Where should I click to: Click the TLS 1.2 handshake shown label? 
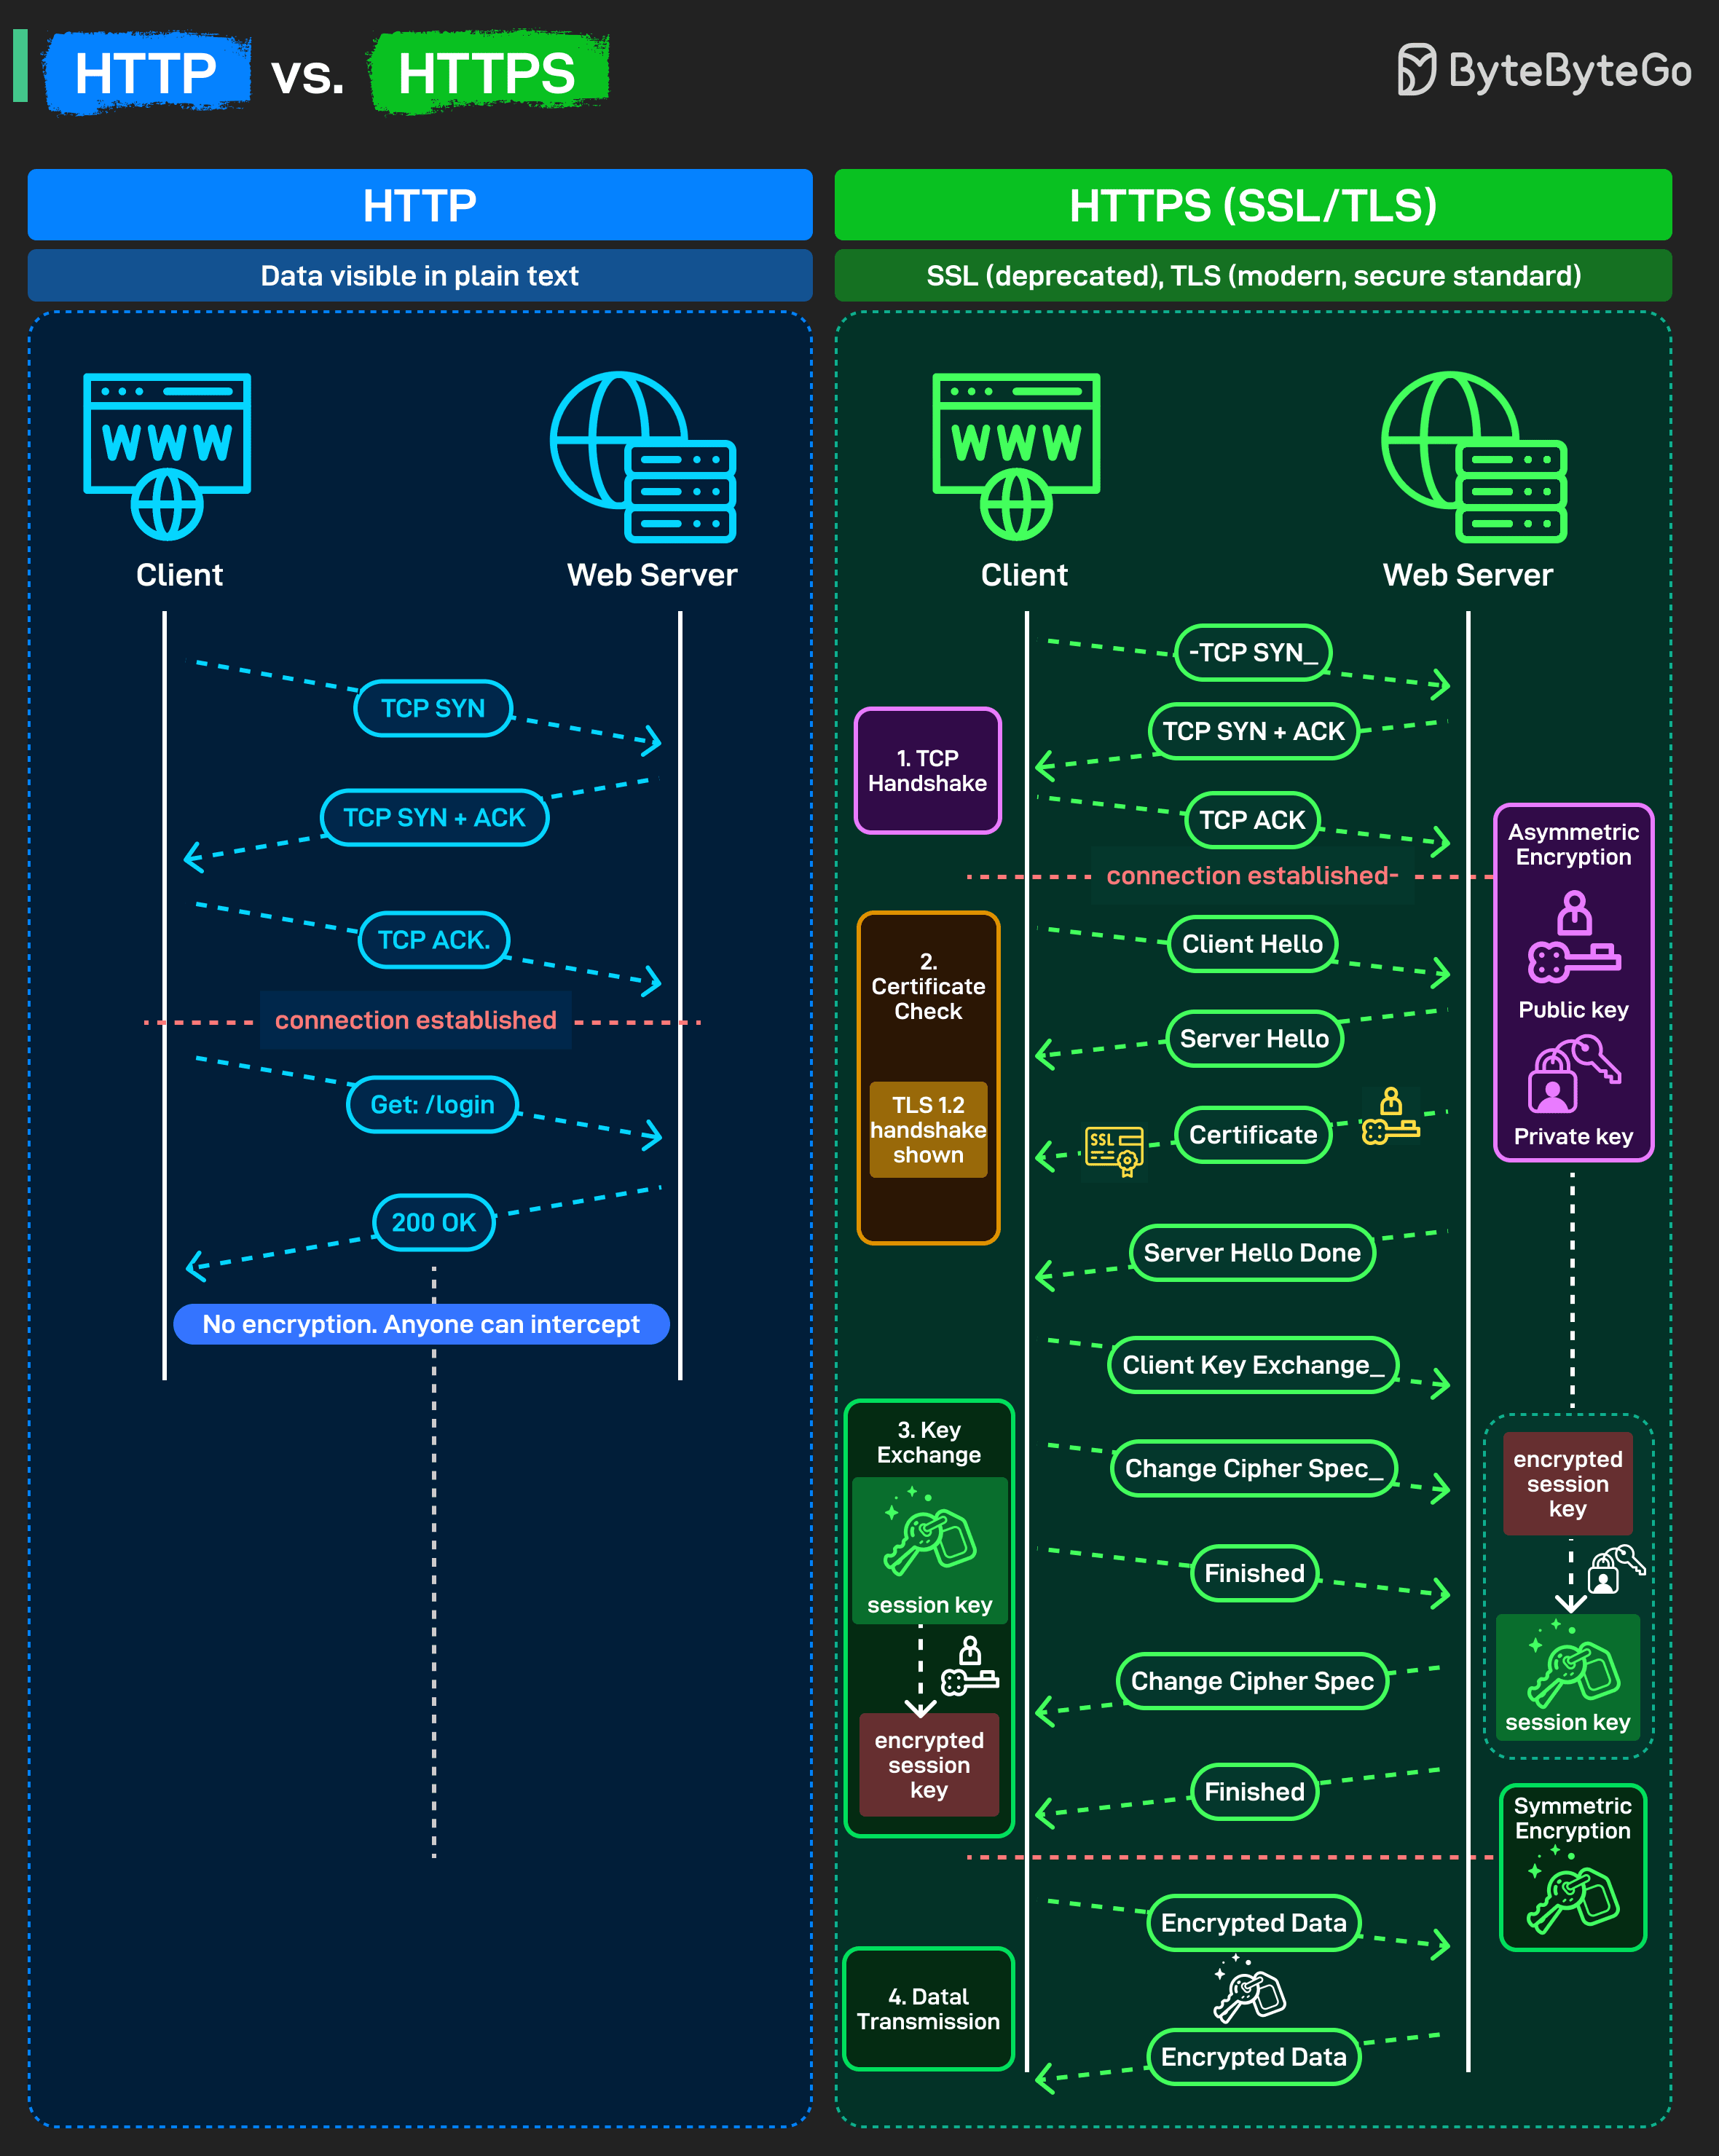point(928,1129)
